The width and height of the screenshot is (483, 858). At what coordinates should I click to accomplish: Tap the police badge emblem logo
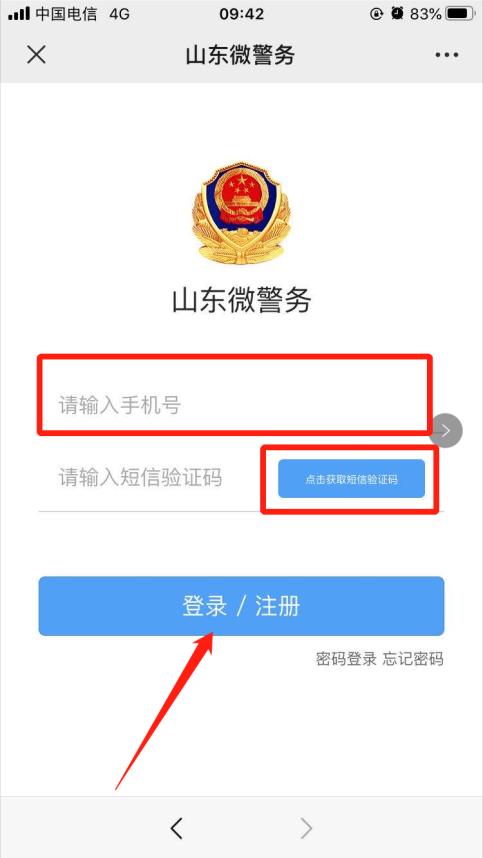pos(241,214)
